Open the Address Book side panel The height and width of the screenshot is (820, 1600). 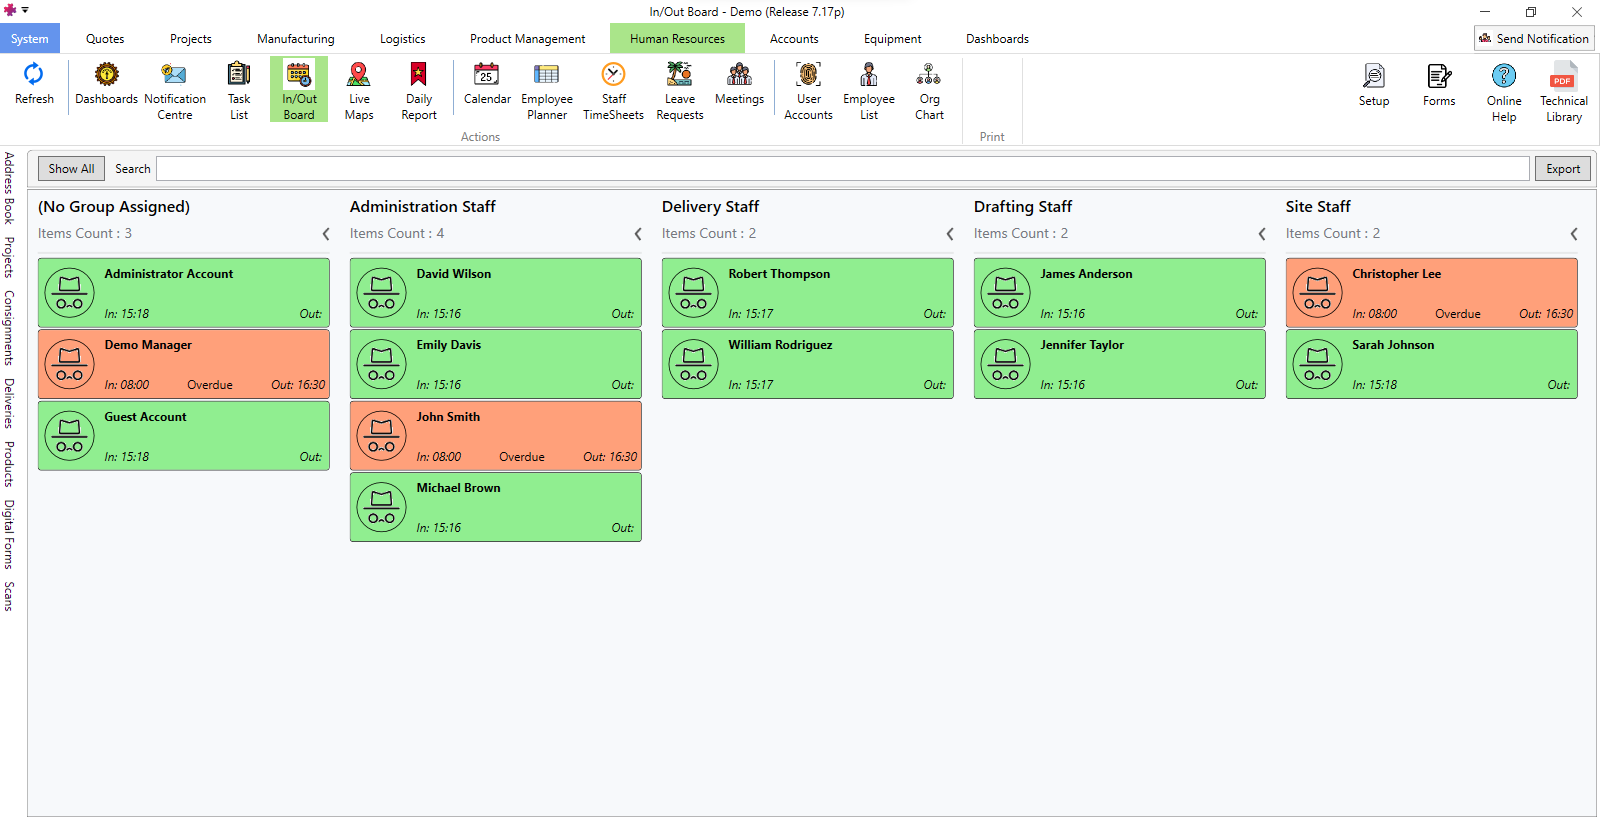pos(9,187)
